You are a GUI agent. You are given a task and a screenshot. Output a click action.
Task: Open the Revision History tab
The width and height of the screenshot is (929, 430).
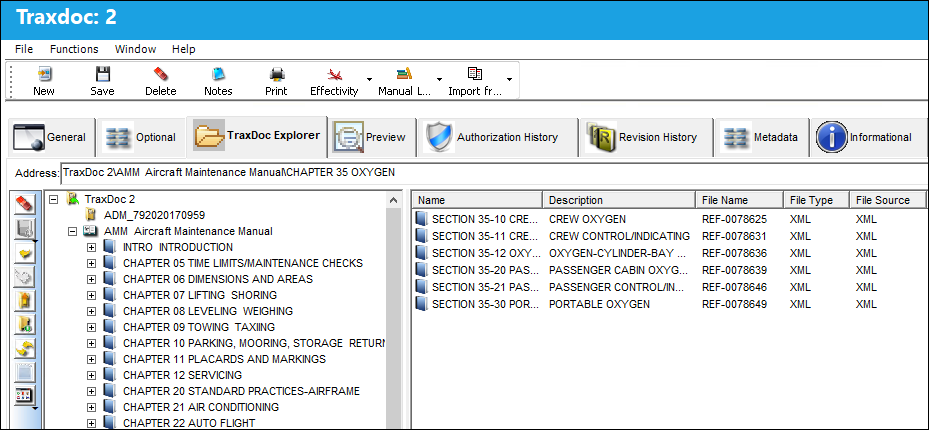[x=645, y=137]
